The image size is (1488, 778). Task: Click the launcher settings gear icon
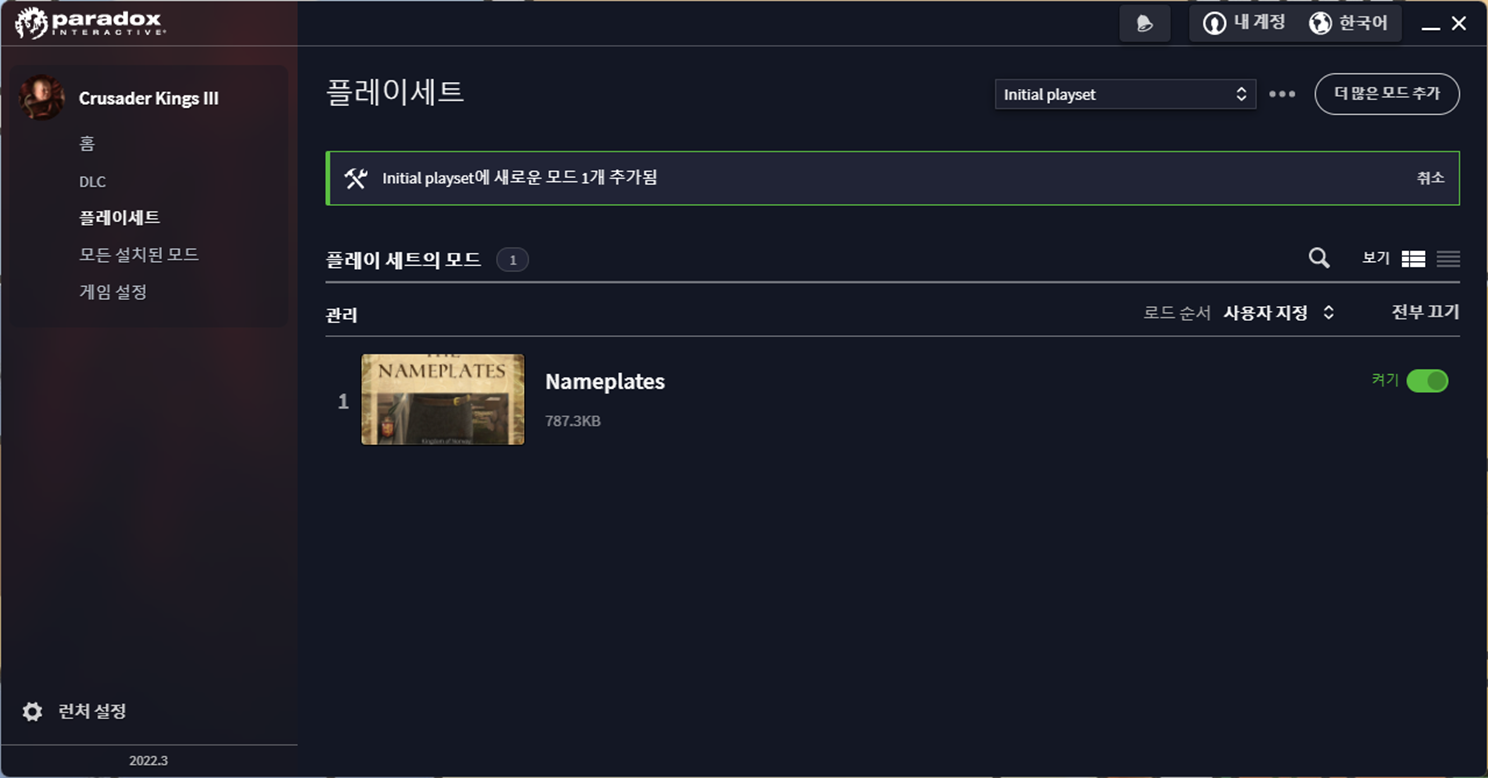(33, 711)
